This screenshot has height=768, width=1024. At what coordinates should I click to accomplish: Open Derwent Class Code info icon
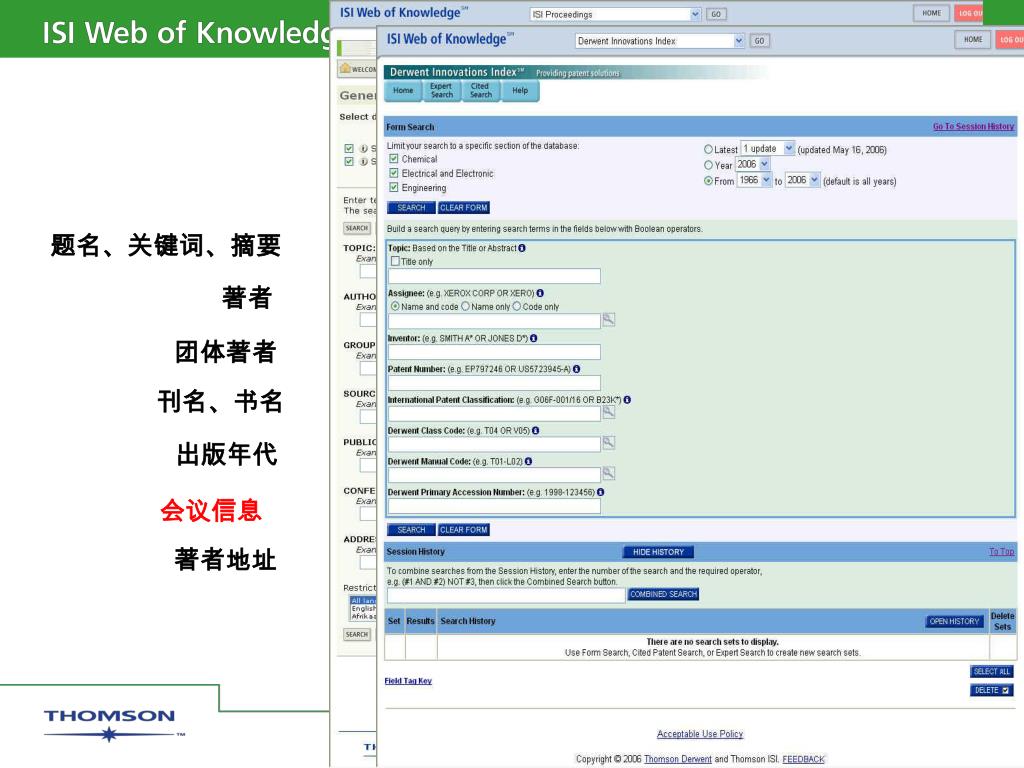pos(536,430)
